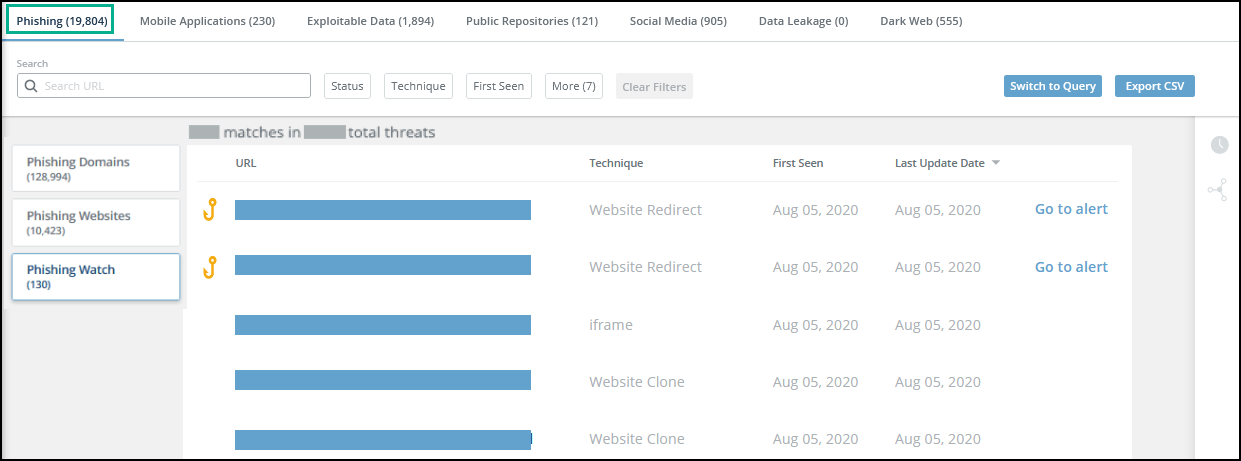Sort by Last Update Date arrow

point(996,163)
